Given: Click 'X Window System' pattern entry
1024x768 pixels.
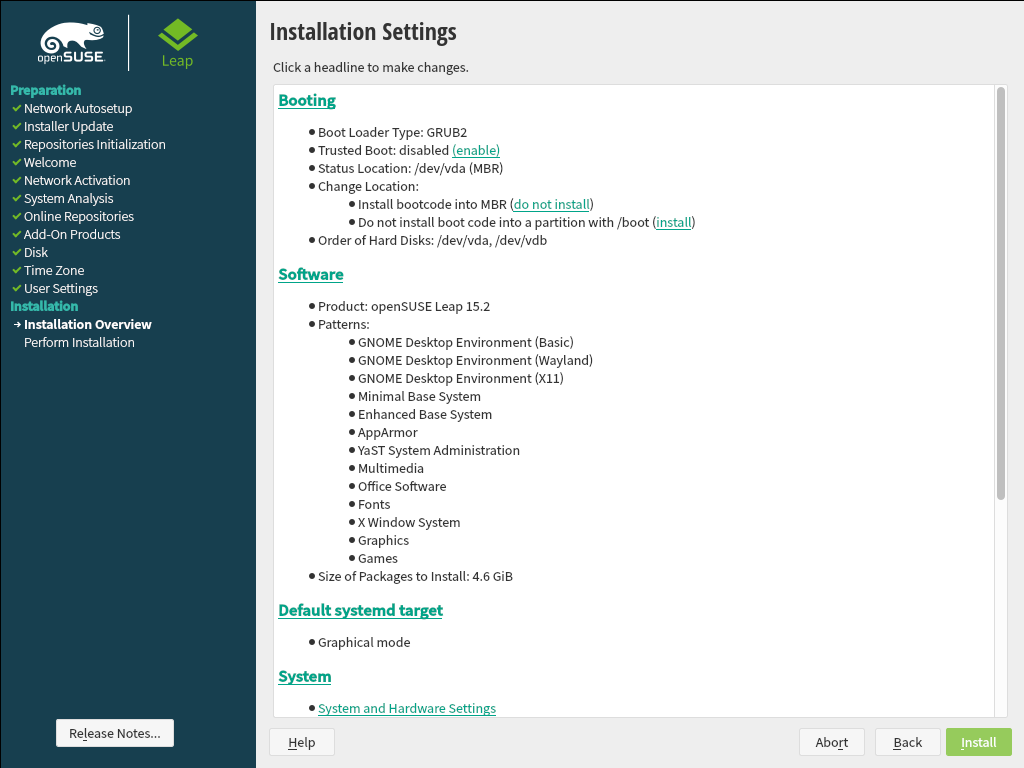Looking at the screenshot, I should [x=409, y=522].
